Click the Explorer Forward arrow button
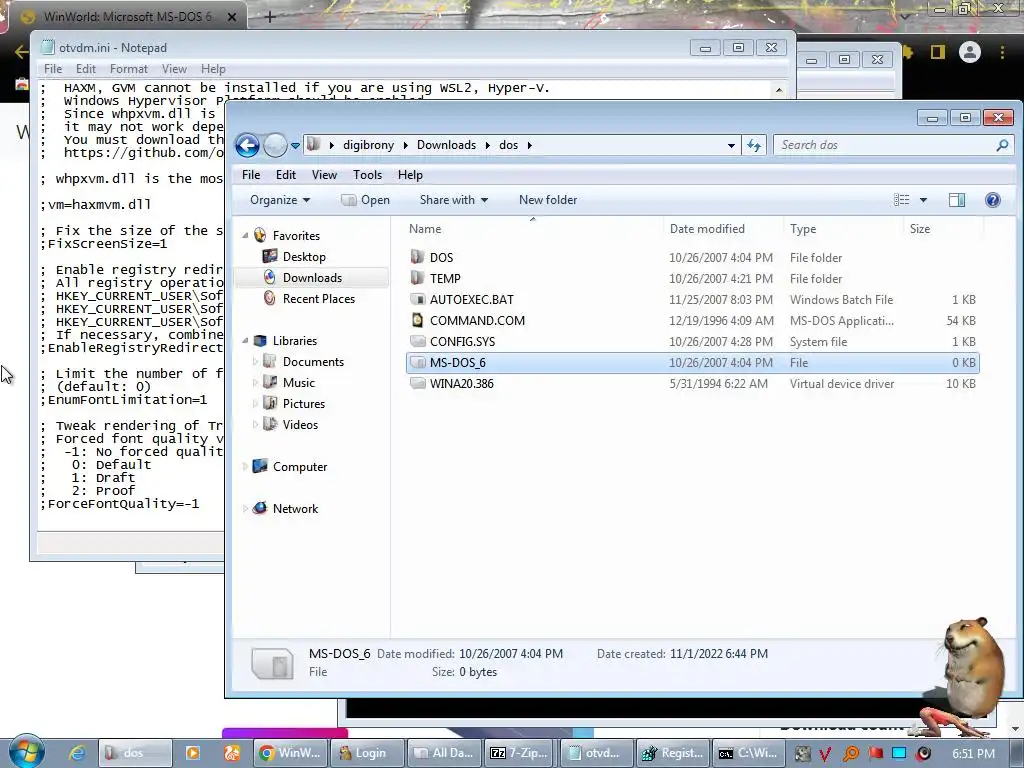 (275, 145)
